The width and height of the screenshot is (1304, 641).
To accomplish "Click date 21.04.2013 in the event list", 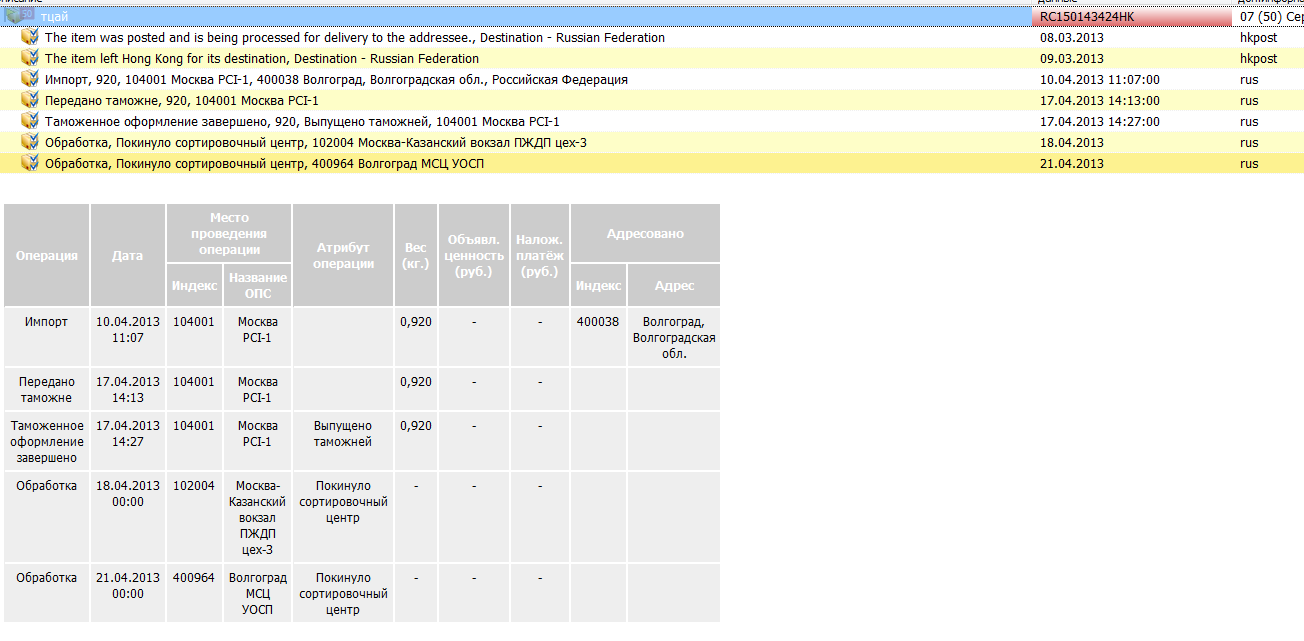I will click(x=1072, y=164).
